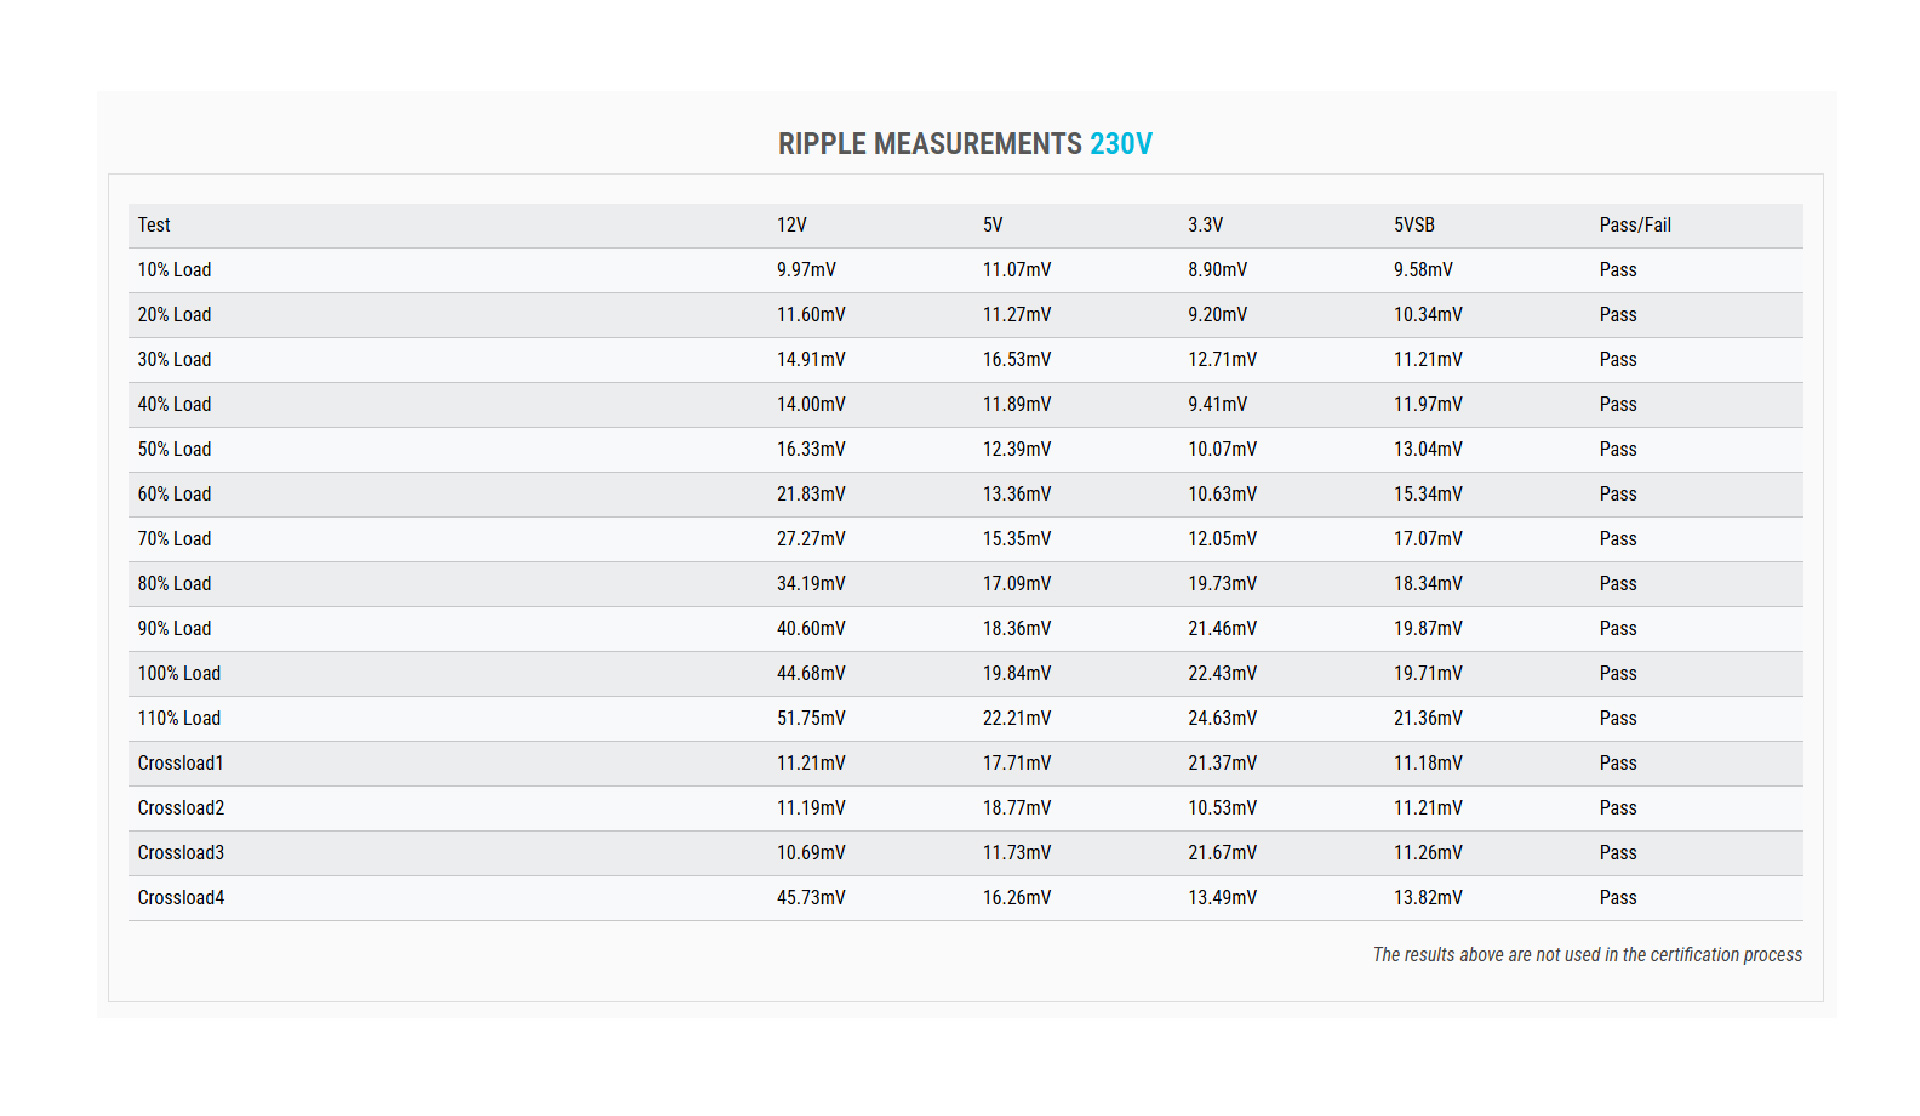
Task: Click the Crossload4 row label
Action: point(180,897)
